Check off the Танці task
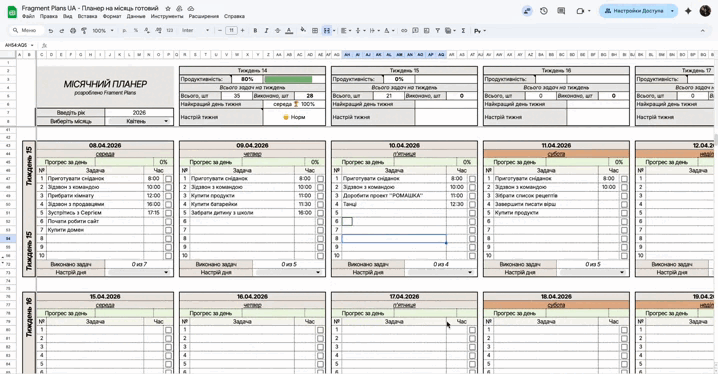The image size is (718, 374). 472,204
